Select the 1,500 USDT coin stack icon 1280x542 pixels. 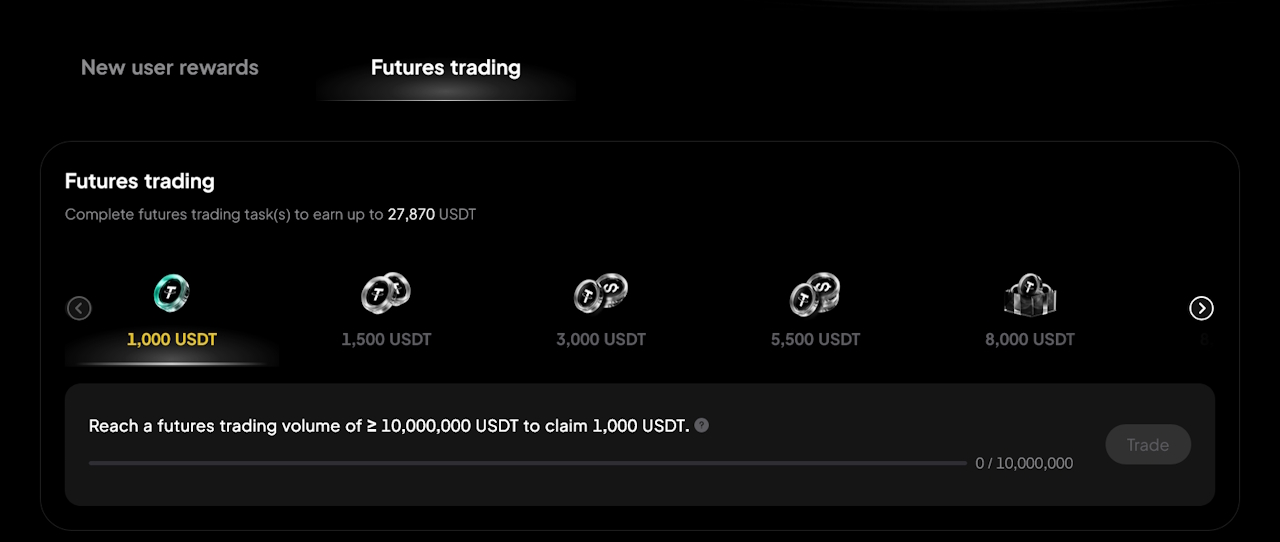pyautogui.click(x=386, y=293)
